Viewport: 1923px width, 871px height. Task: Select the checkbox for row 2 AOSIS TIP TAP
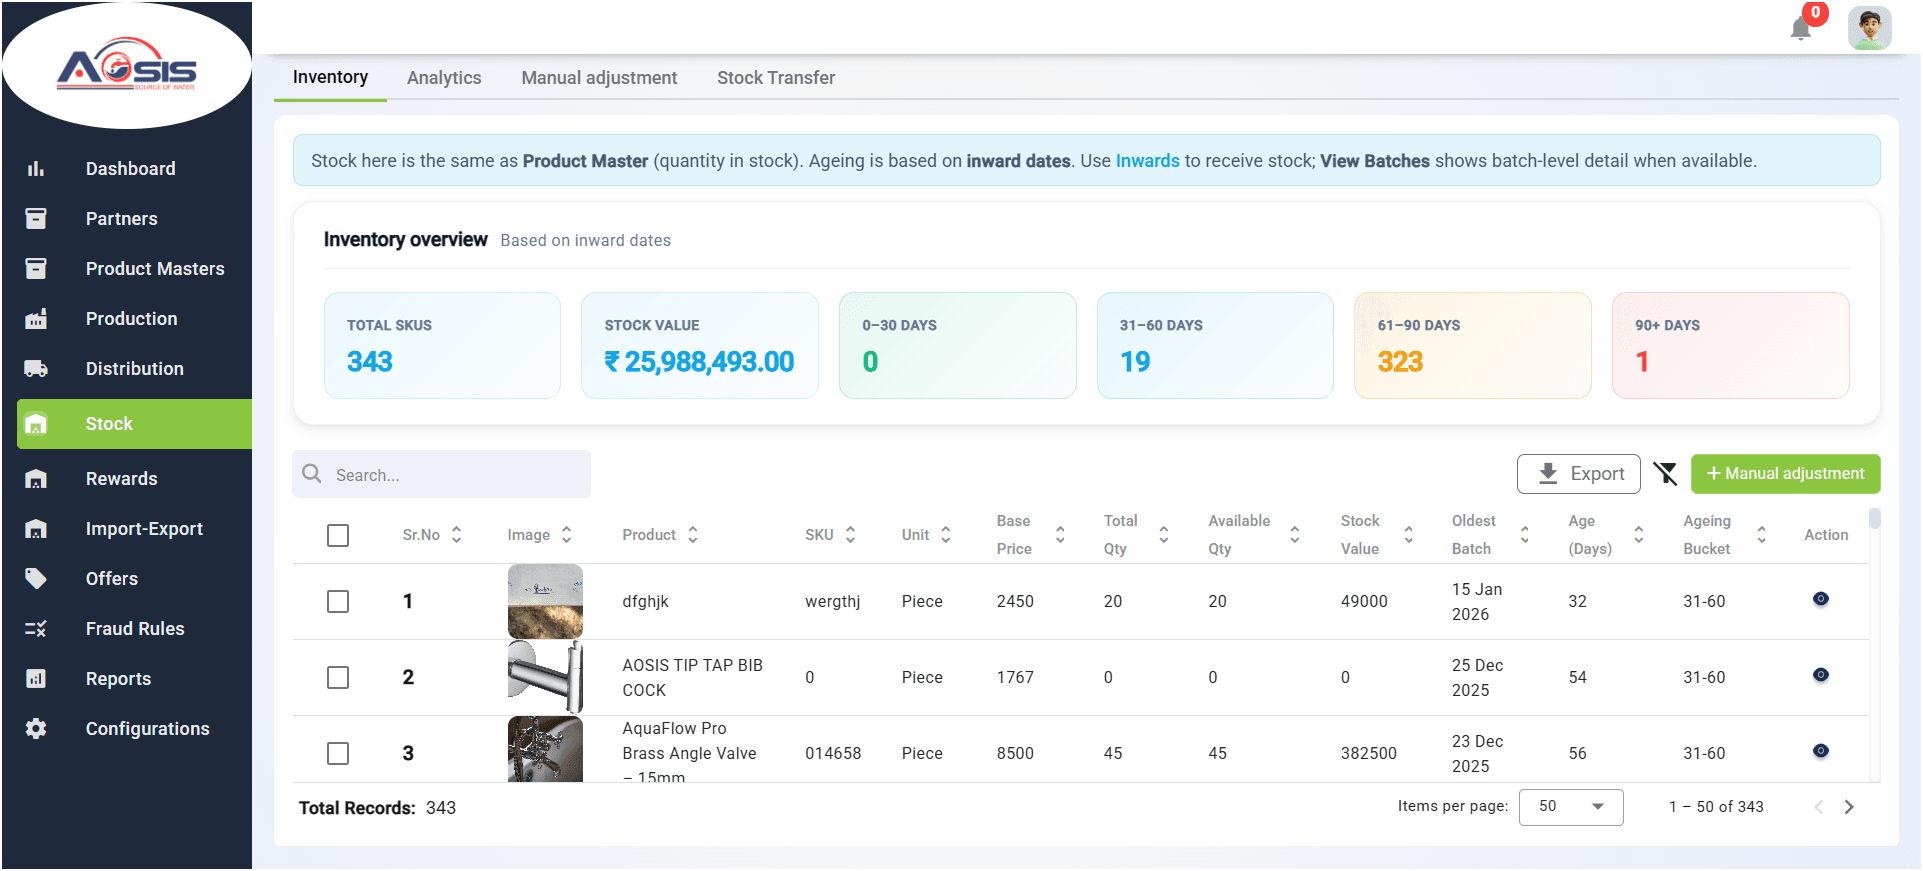click(x=338, y=678)
